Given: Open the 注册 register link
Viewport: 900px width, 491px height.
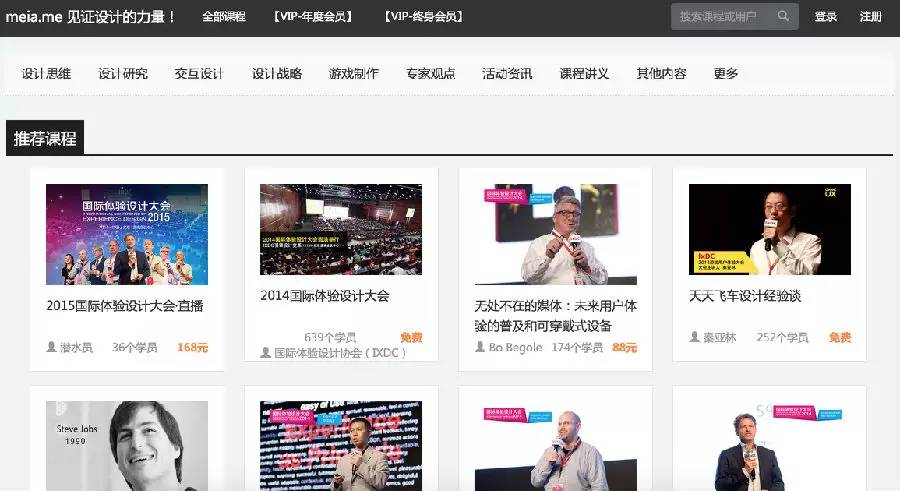Looking at the screenshot, I should click(x=870, y=17).
